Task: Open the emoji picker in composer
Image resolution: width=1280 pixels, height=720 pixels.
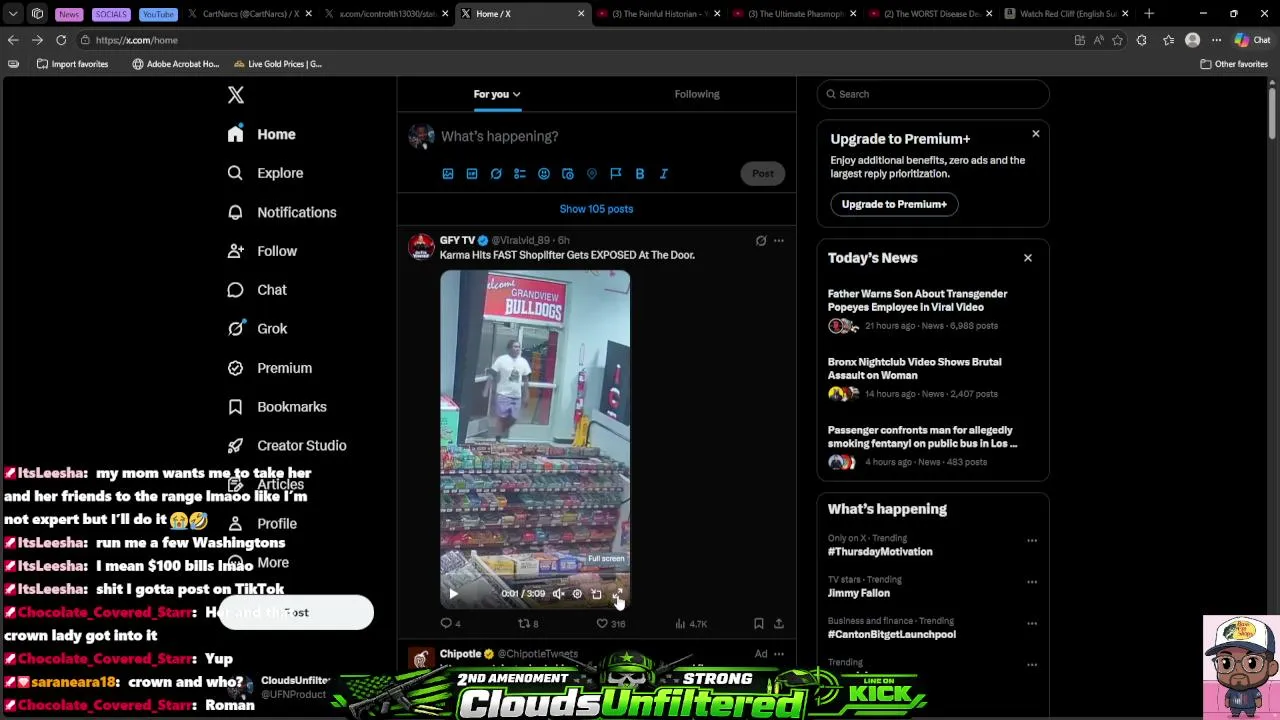Action: pos(544,174)
